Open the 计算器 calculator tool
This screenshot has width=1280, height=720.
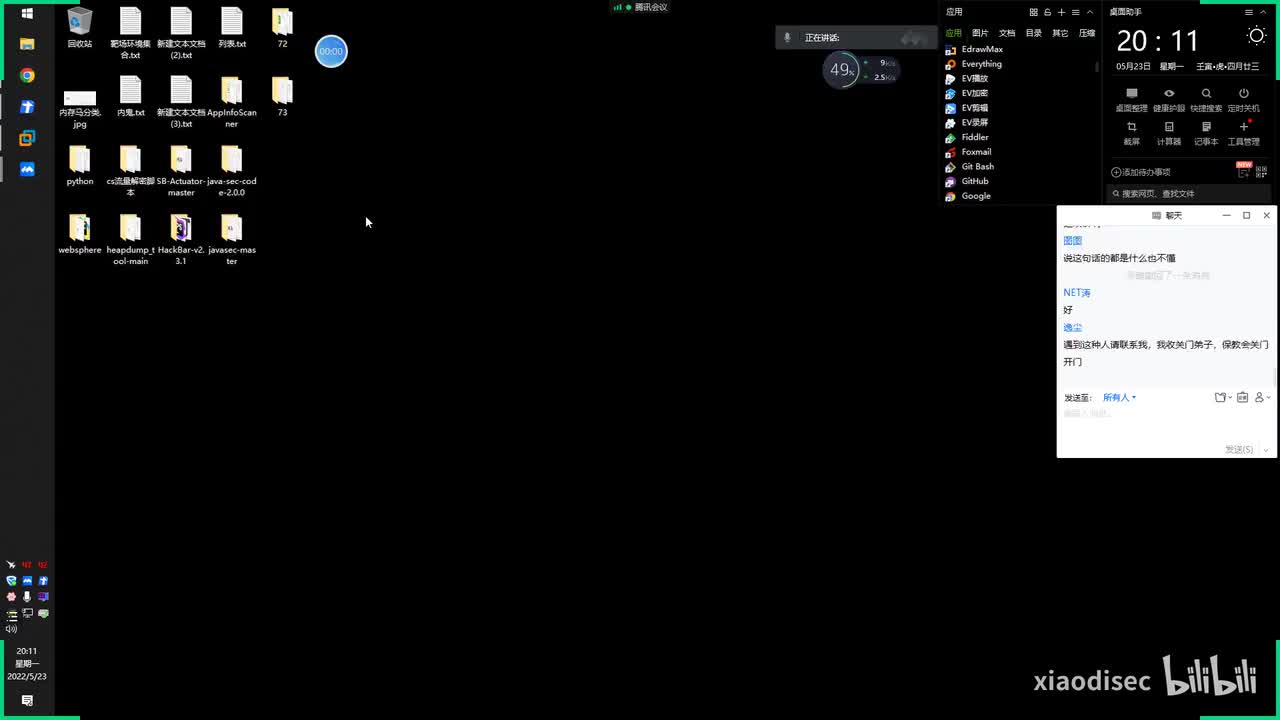coord(1169,133)
